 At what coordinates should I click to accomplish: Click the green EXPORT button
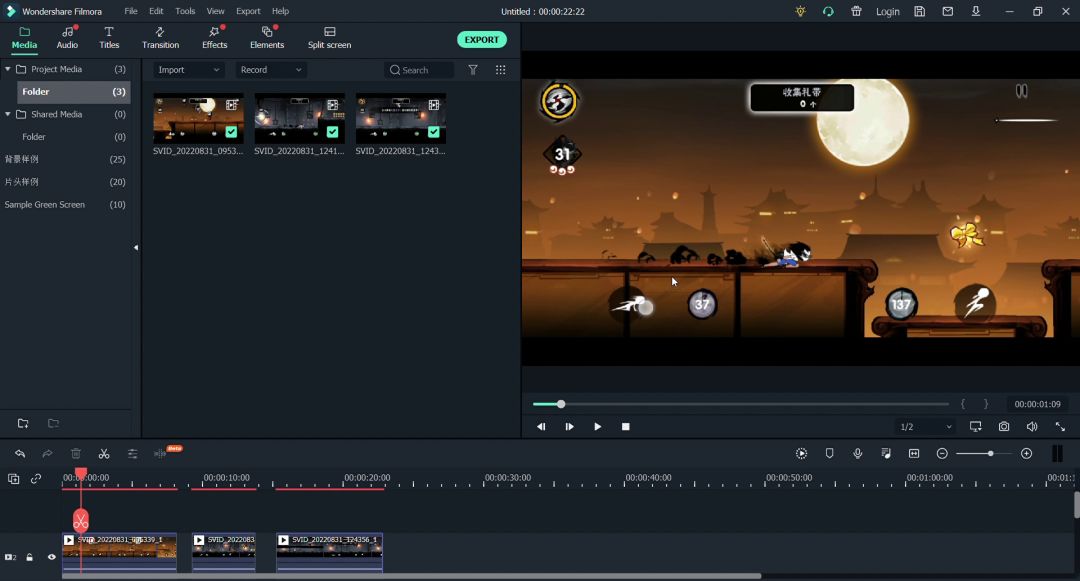[x=481, y=40]
